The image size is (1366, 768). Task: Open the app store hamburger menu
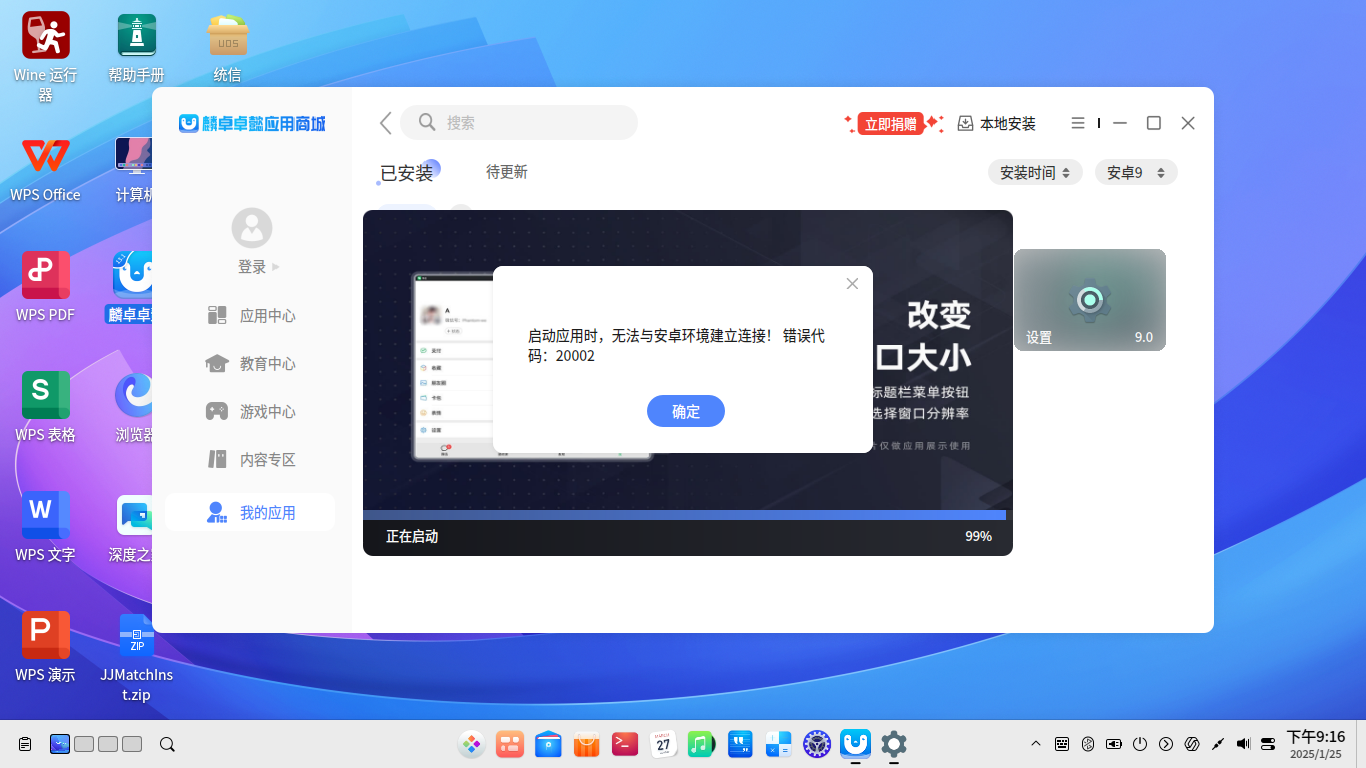(1078, 123)
